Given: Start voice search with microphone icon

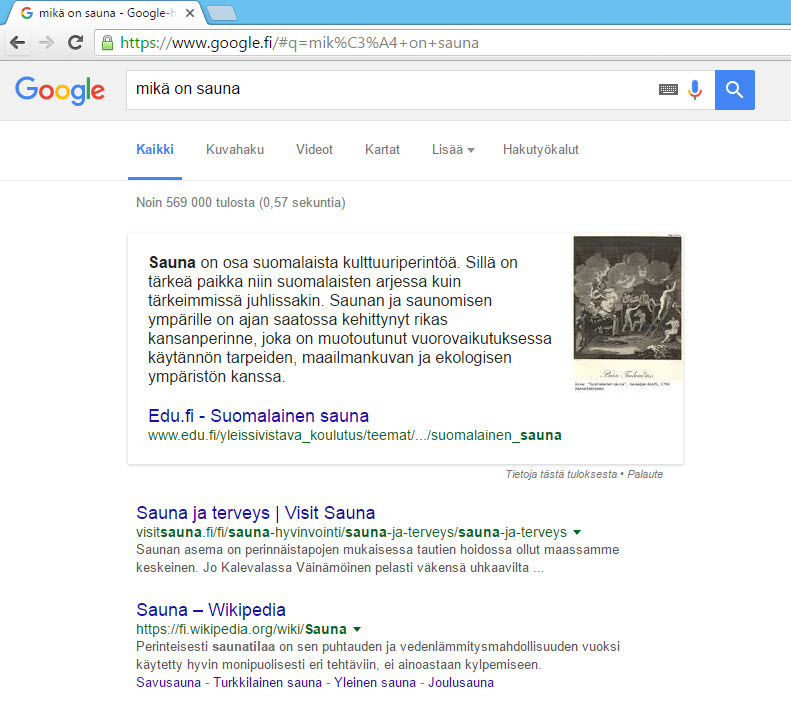Looking at the screenshot, I should pos(695,89).
